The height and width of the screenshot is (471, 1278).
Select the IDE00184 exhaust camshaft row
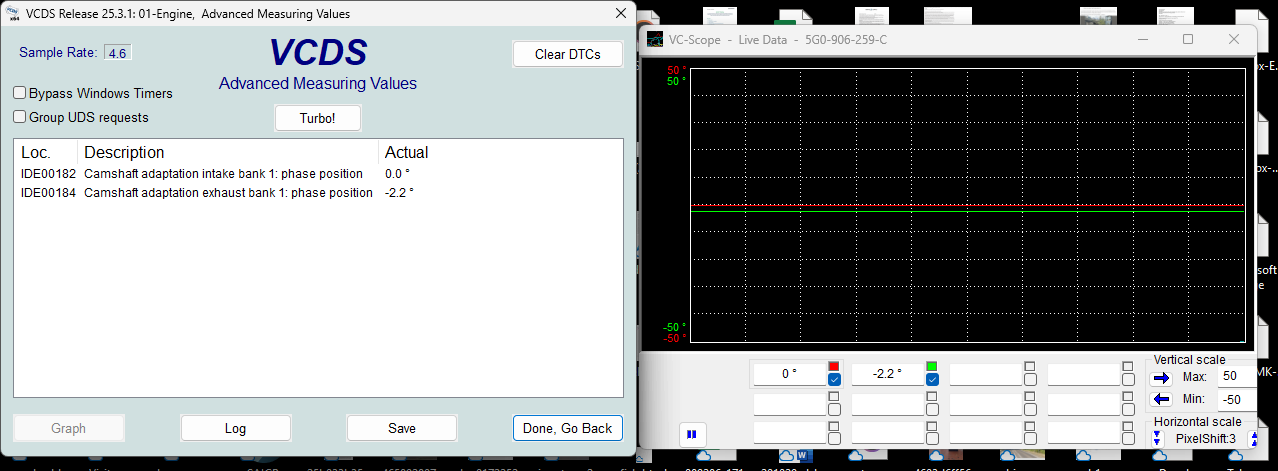coord(318,192)
